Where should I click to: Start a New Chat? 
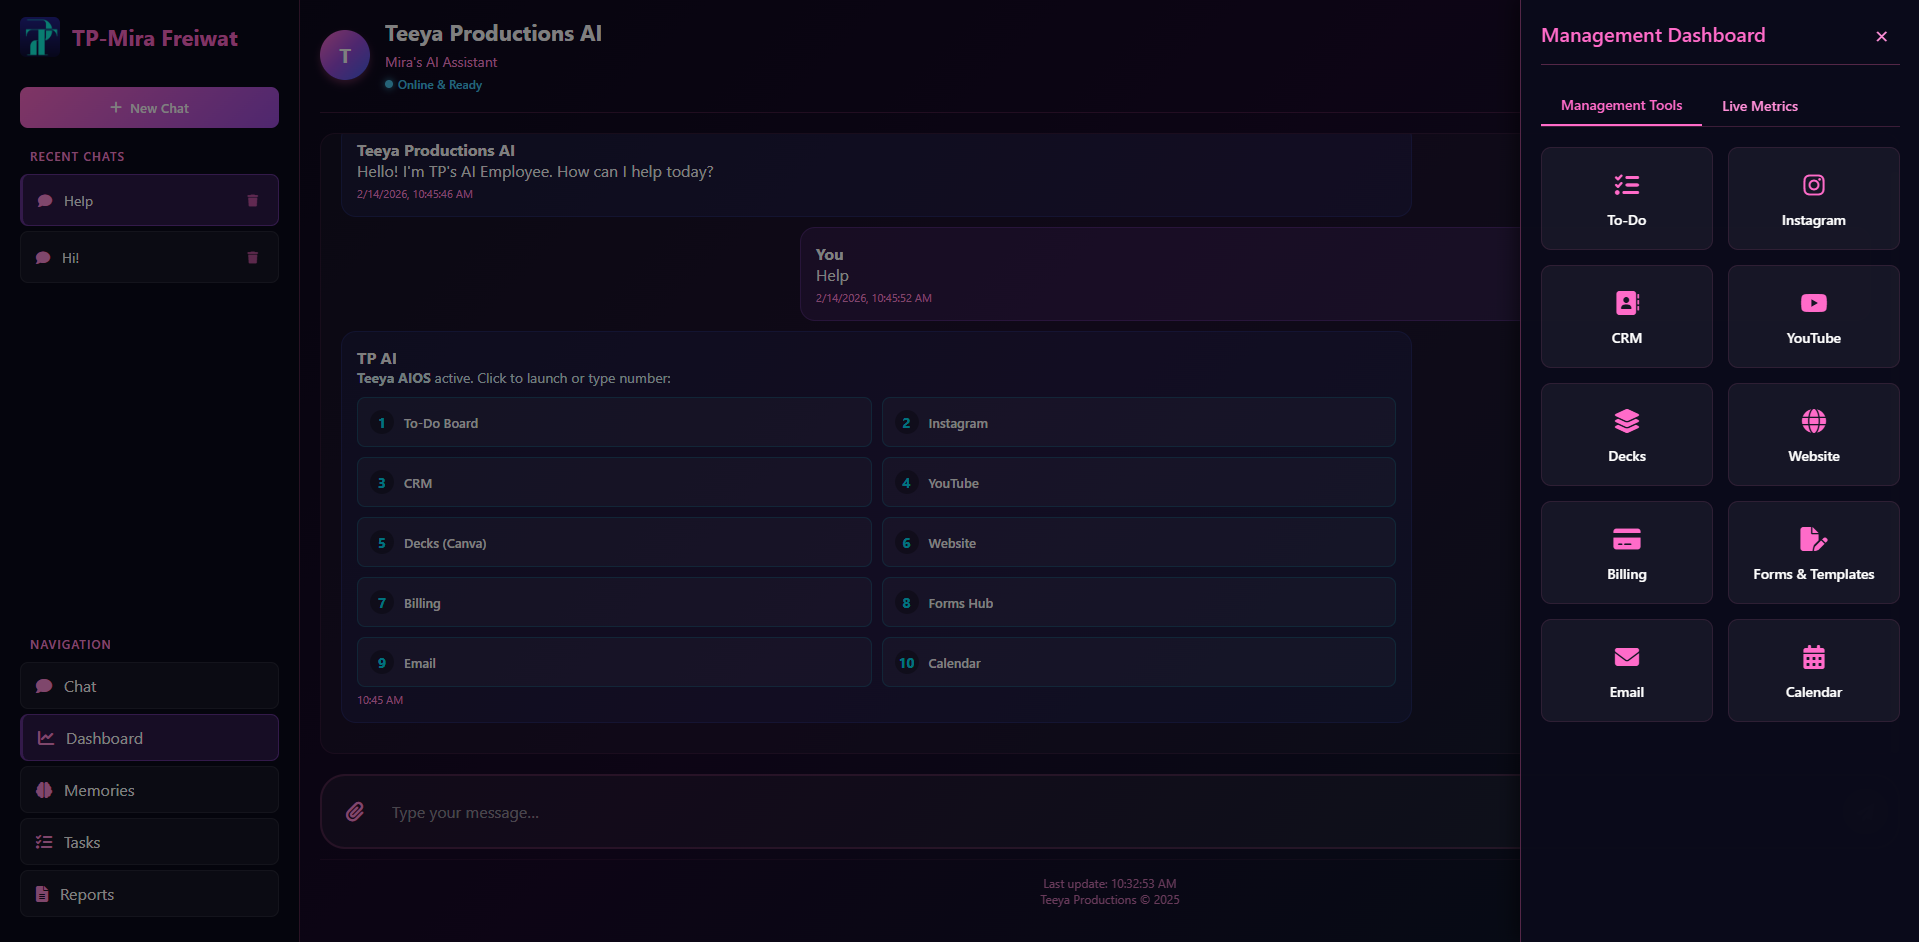[148, 107]
